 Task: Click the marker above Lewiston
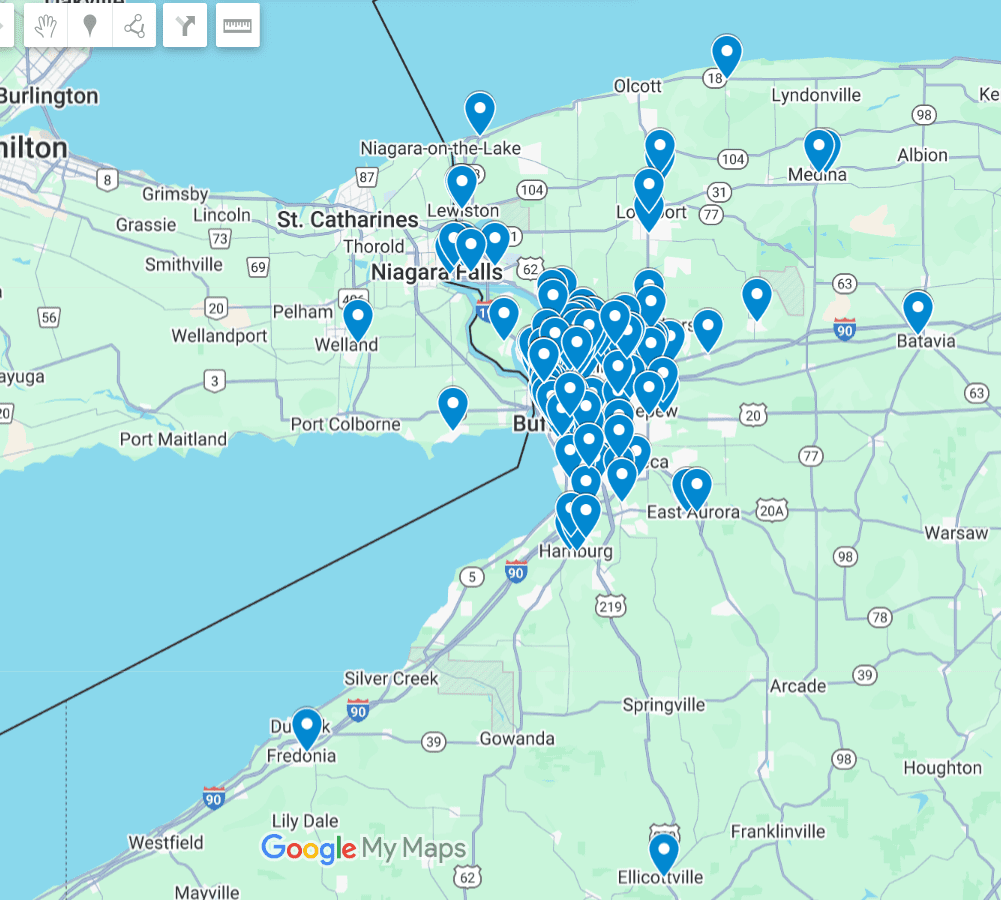click(461, 183)
